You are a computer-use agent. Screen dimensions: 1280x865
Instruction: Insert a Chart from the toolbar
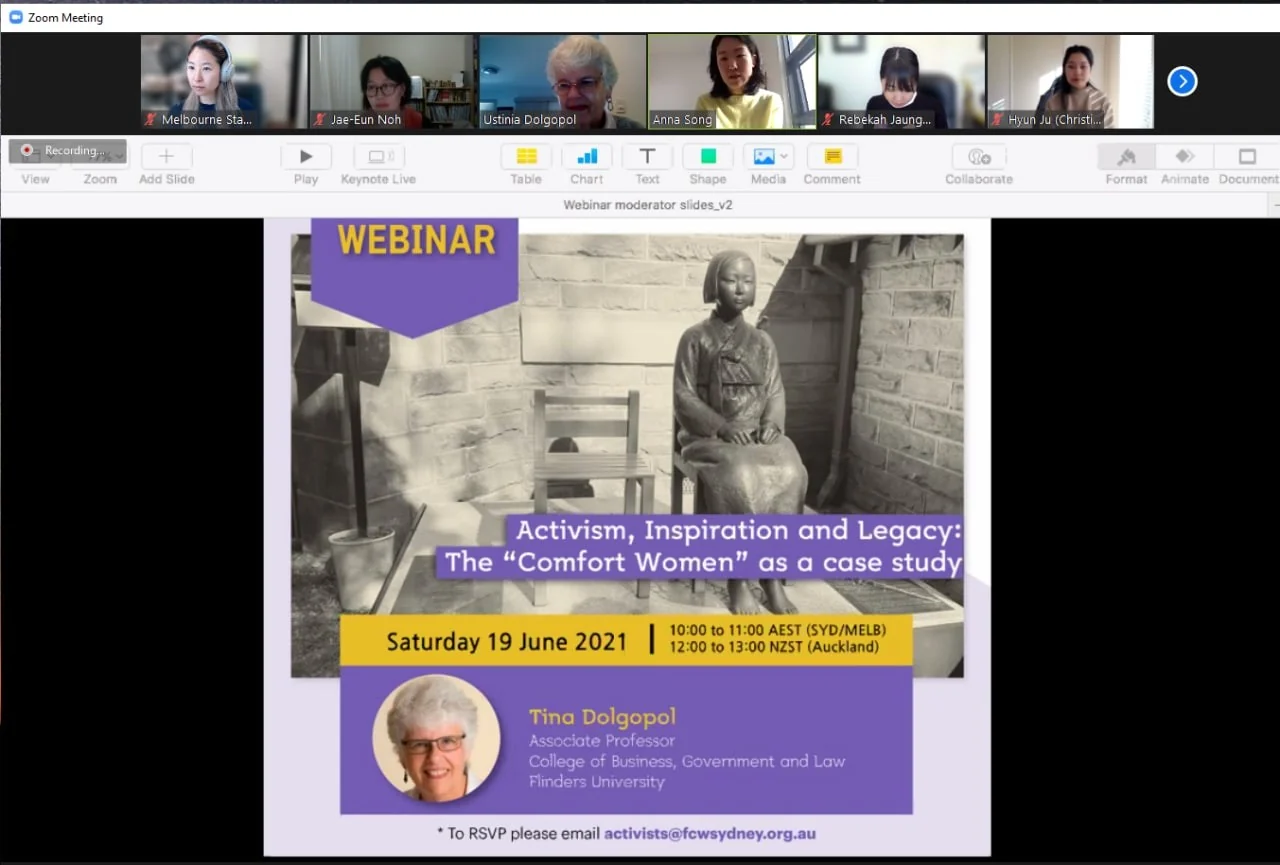point(587,156)
